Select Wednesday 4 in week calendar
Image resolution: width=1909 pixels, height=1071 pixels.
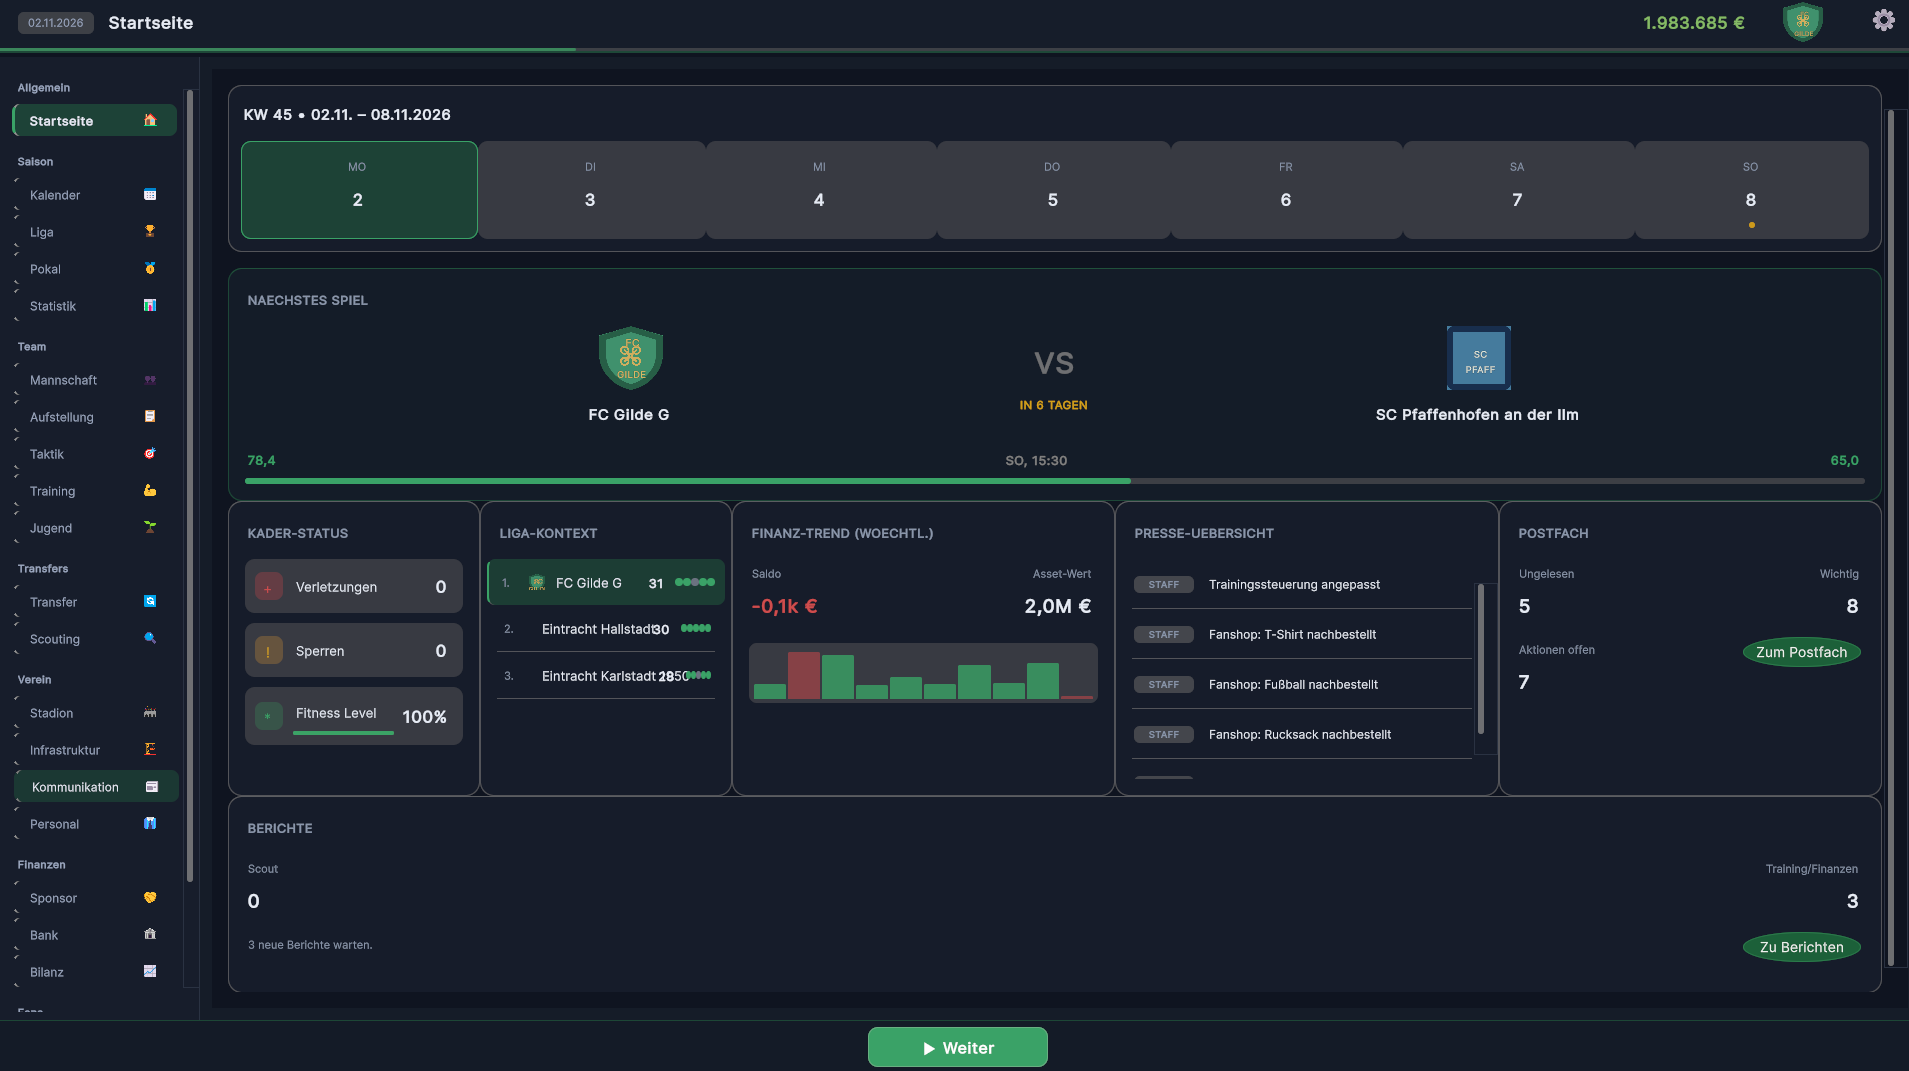coord(820,190)
